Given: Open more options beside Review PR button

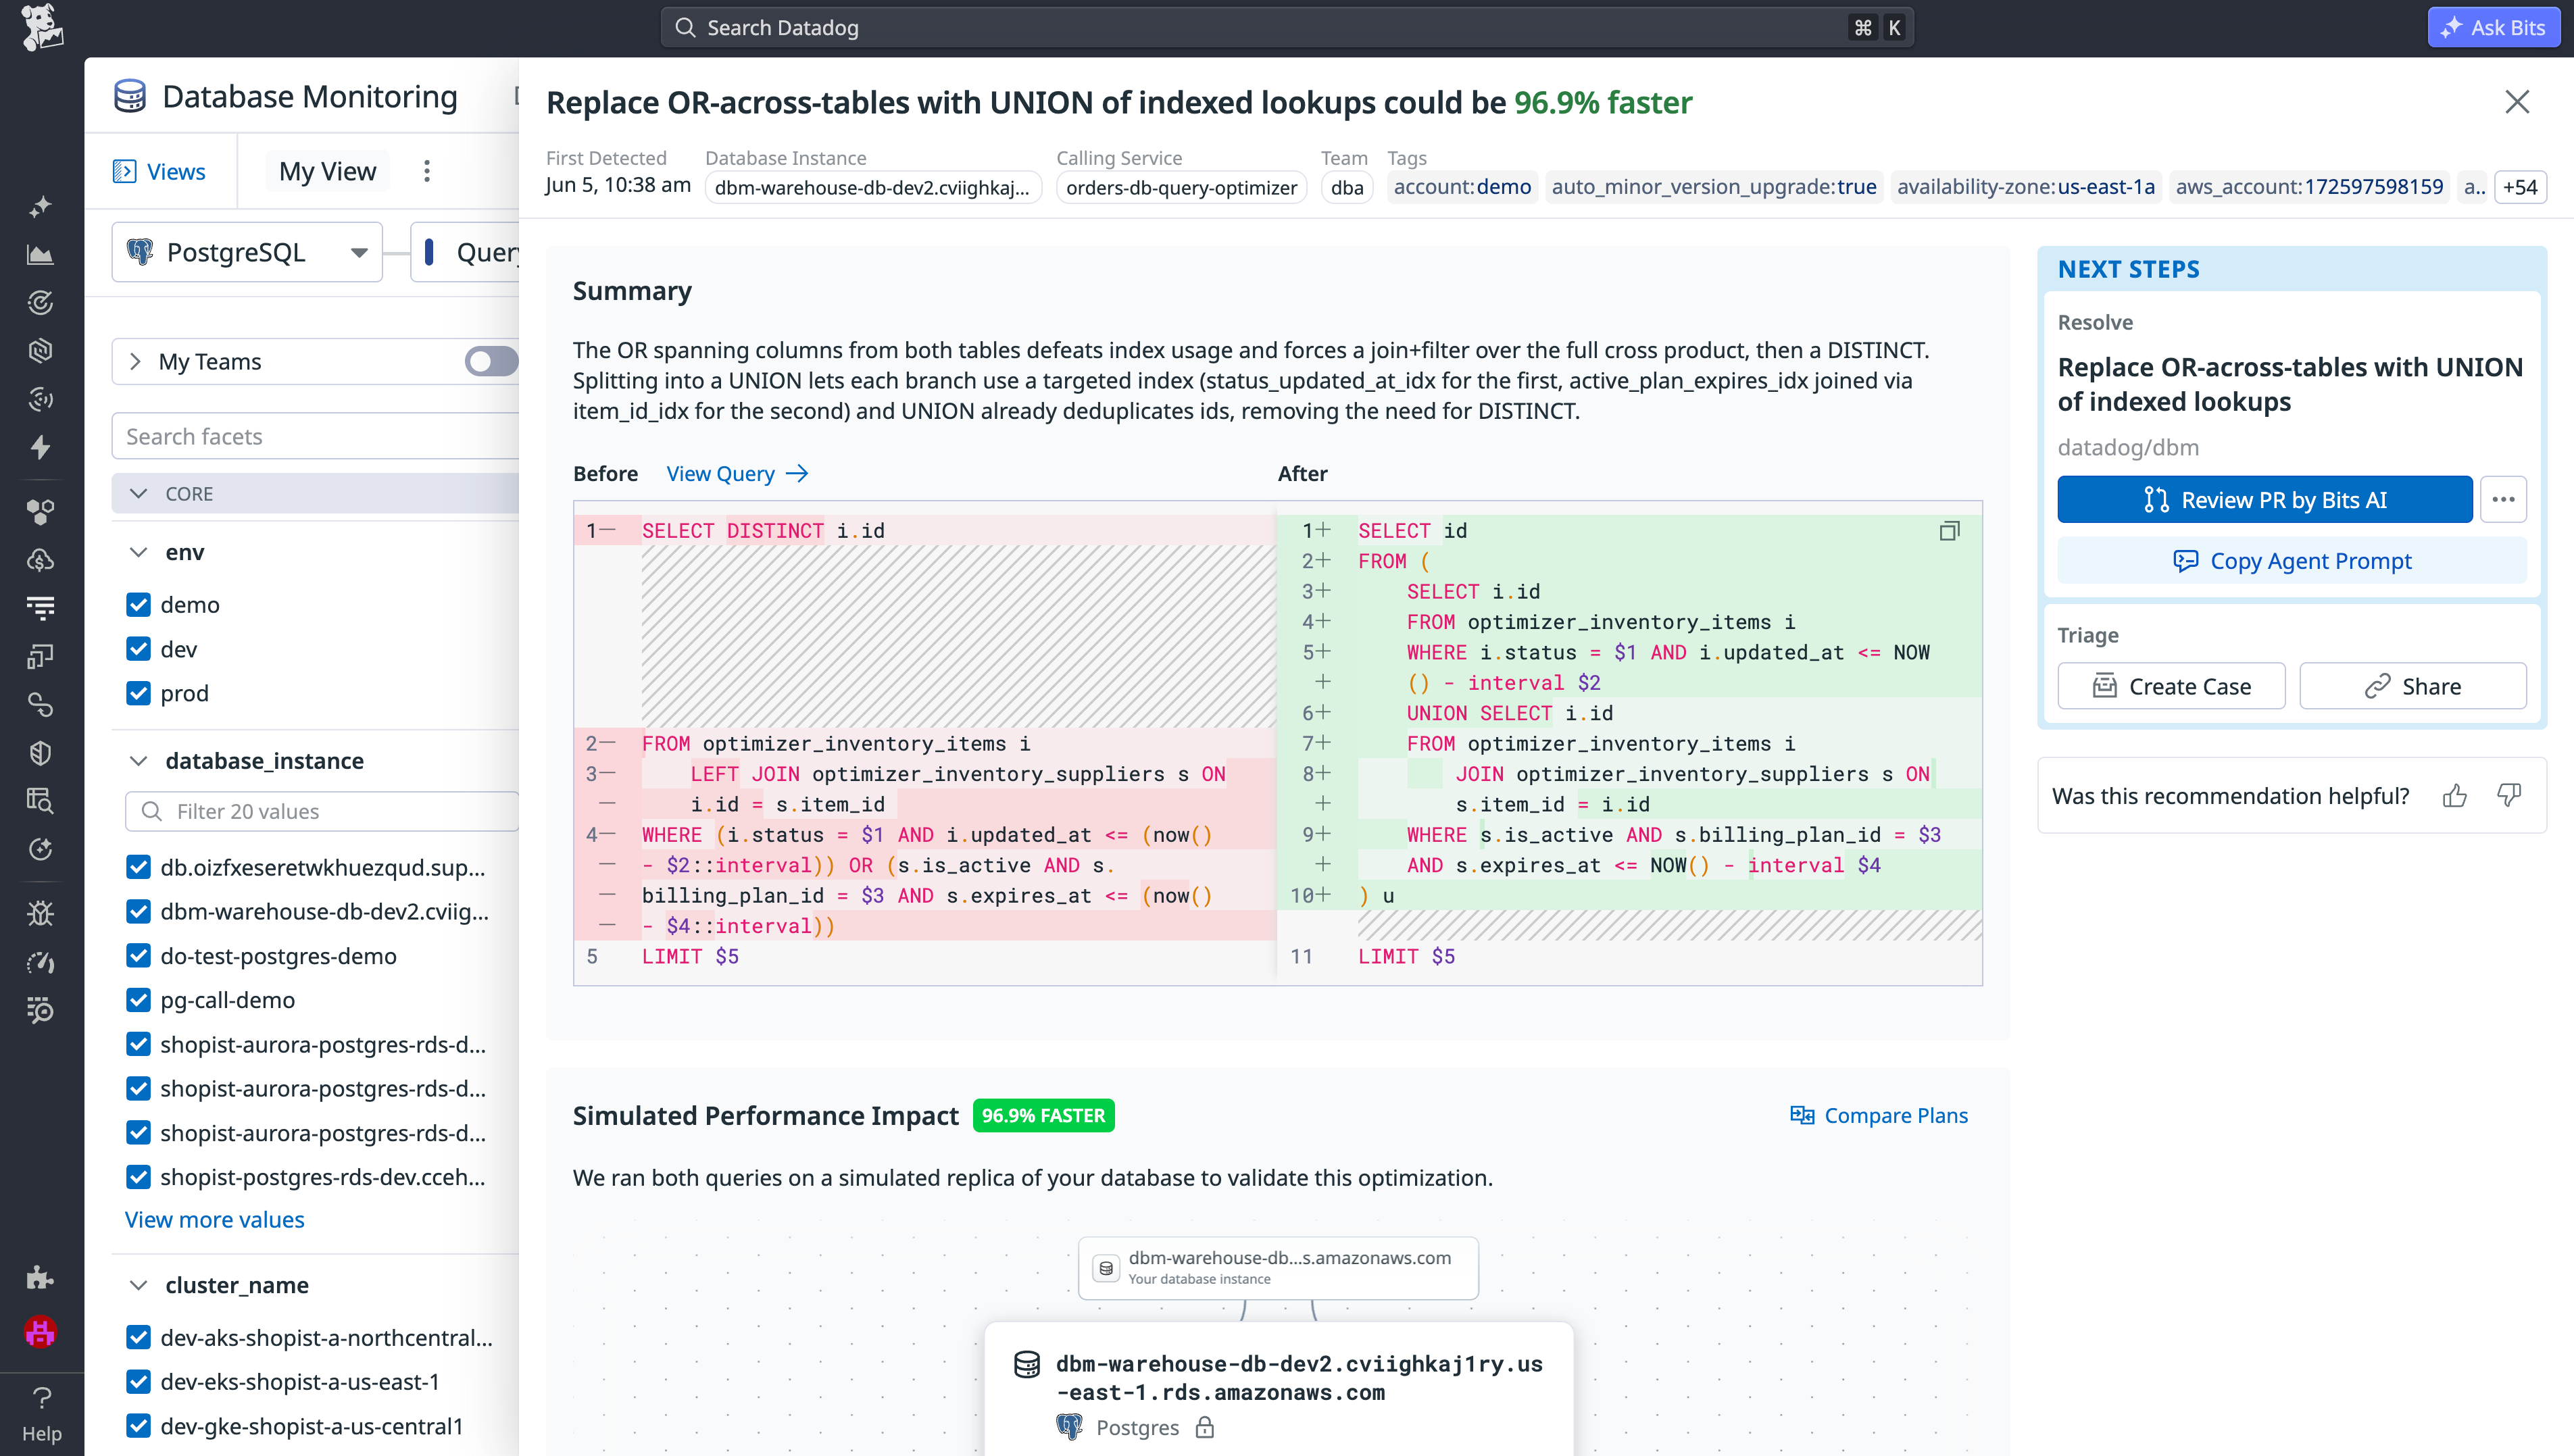Looking at the screenshot, I should pyautogui.click(x=2503, y=500).
